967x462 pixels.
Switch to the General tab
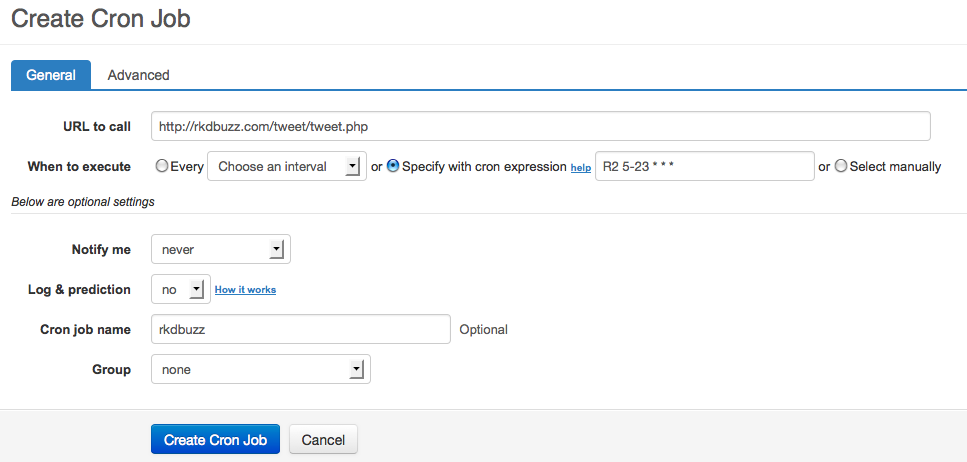coord(51,75)
